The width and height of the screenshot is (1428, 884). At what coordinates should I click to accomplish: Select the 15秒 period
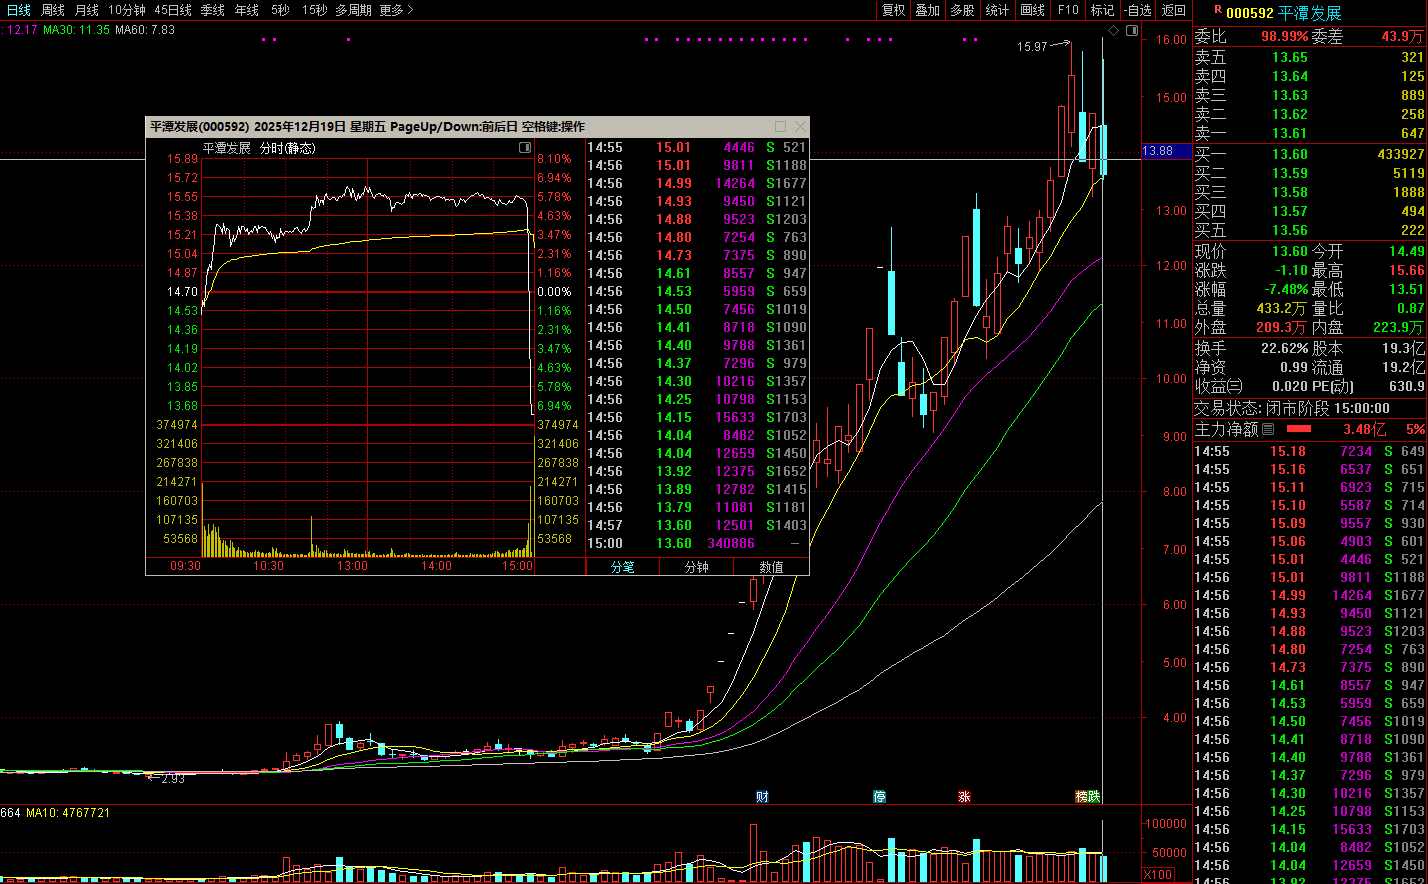tap(314, 10)
